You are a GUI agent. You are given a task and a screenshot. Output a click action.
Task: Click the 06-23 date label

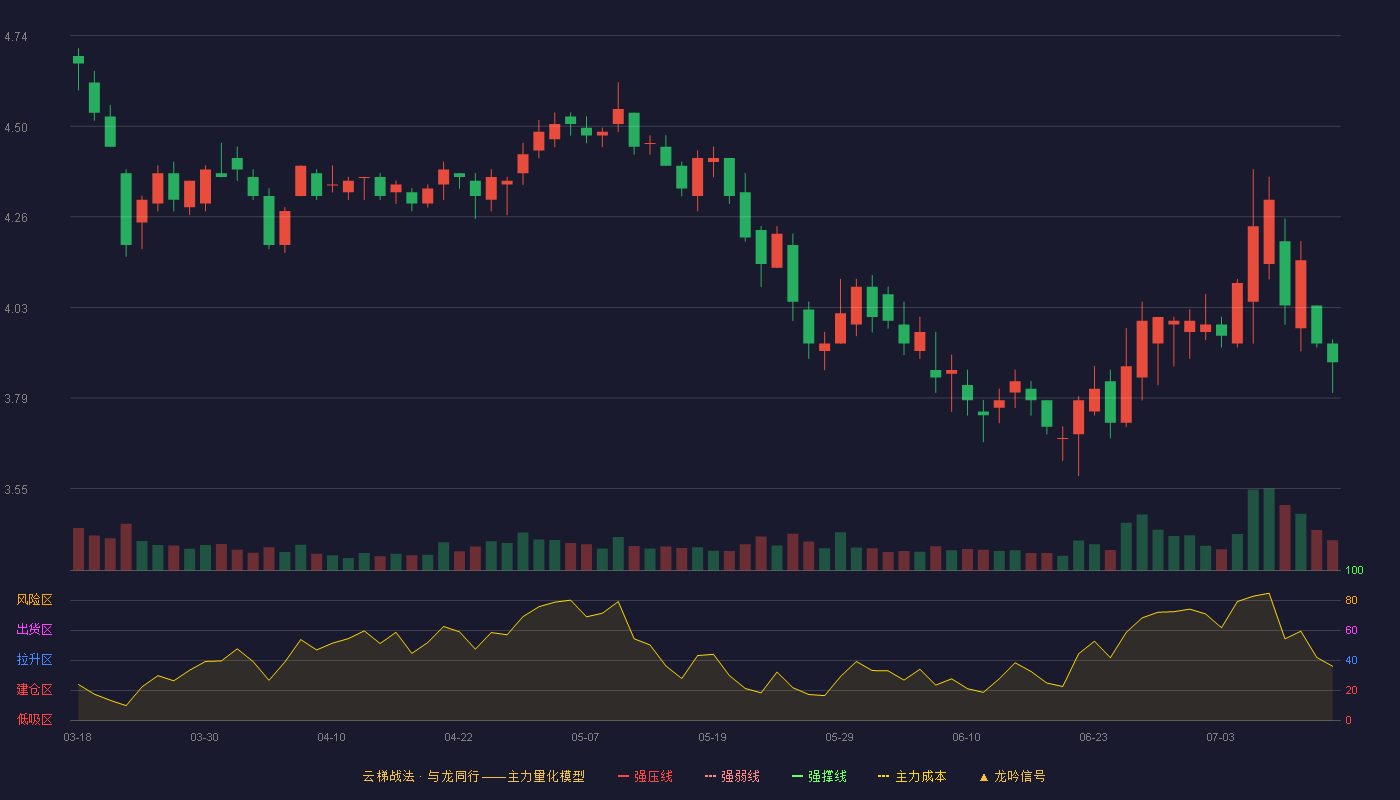point(1093,737)
